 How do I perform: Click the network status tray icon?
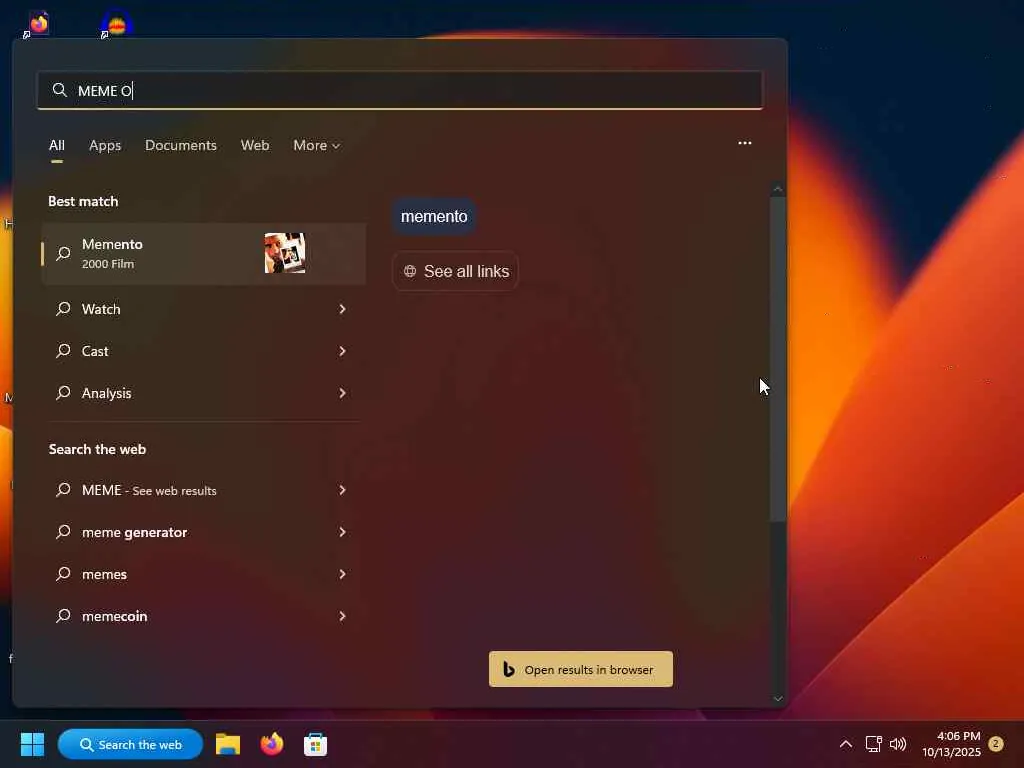click(x=873, y=744)
